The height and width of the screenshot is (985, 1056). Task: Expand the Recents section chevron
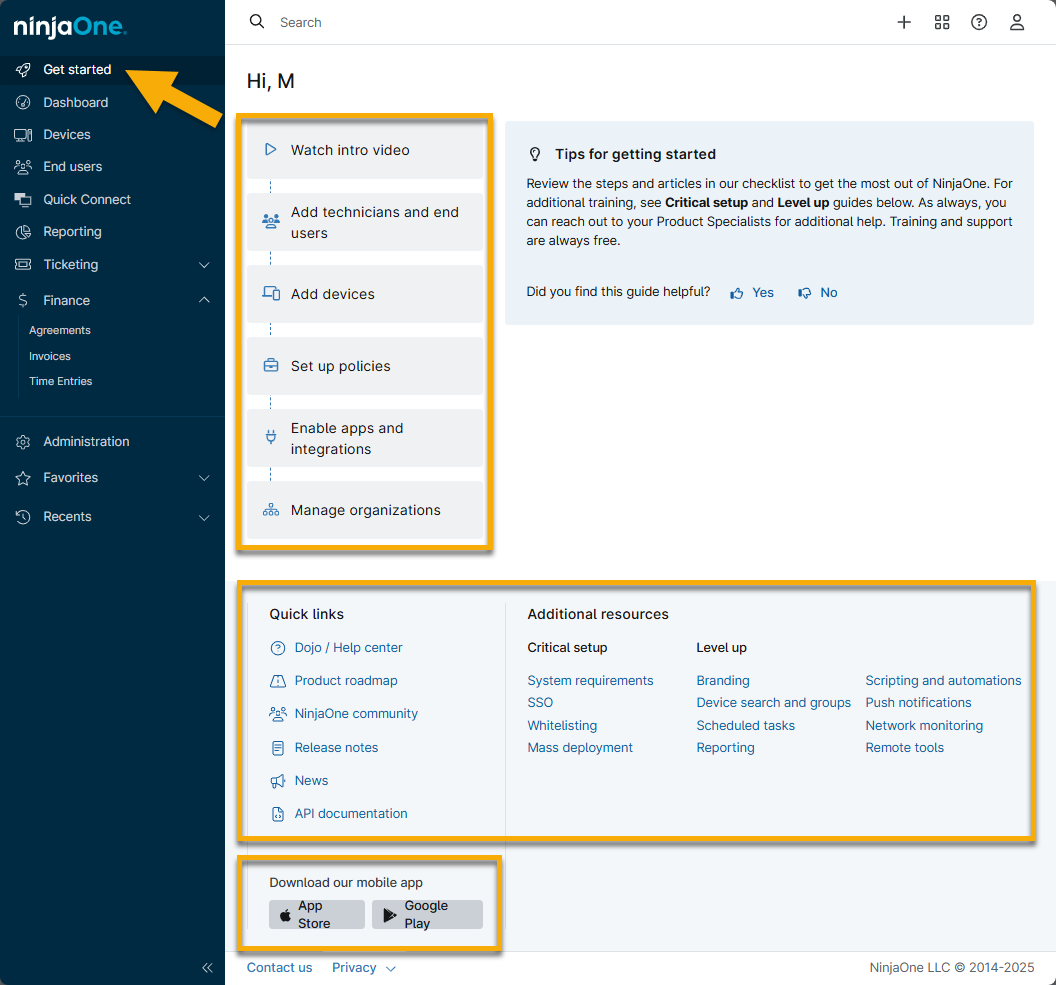204,517
